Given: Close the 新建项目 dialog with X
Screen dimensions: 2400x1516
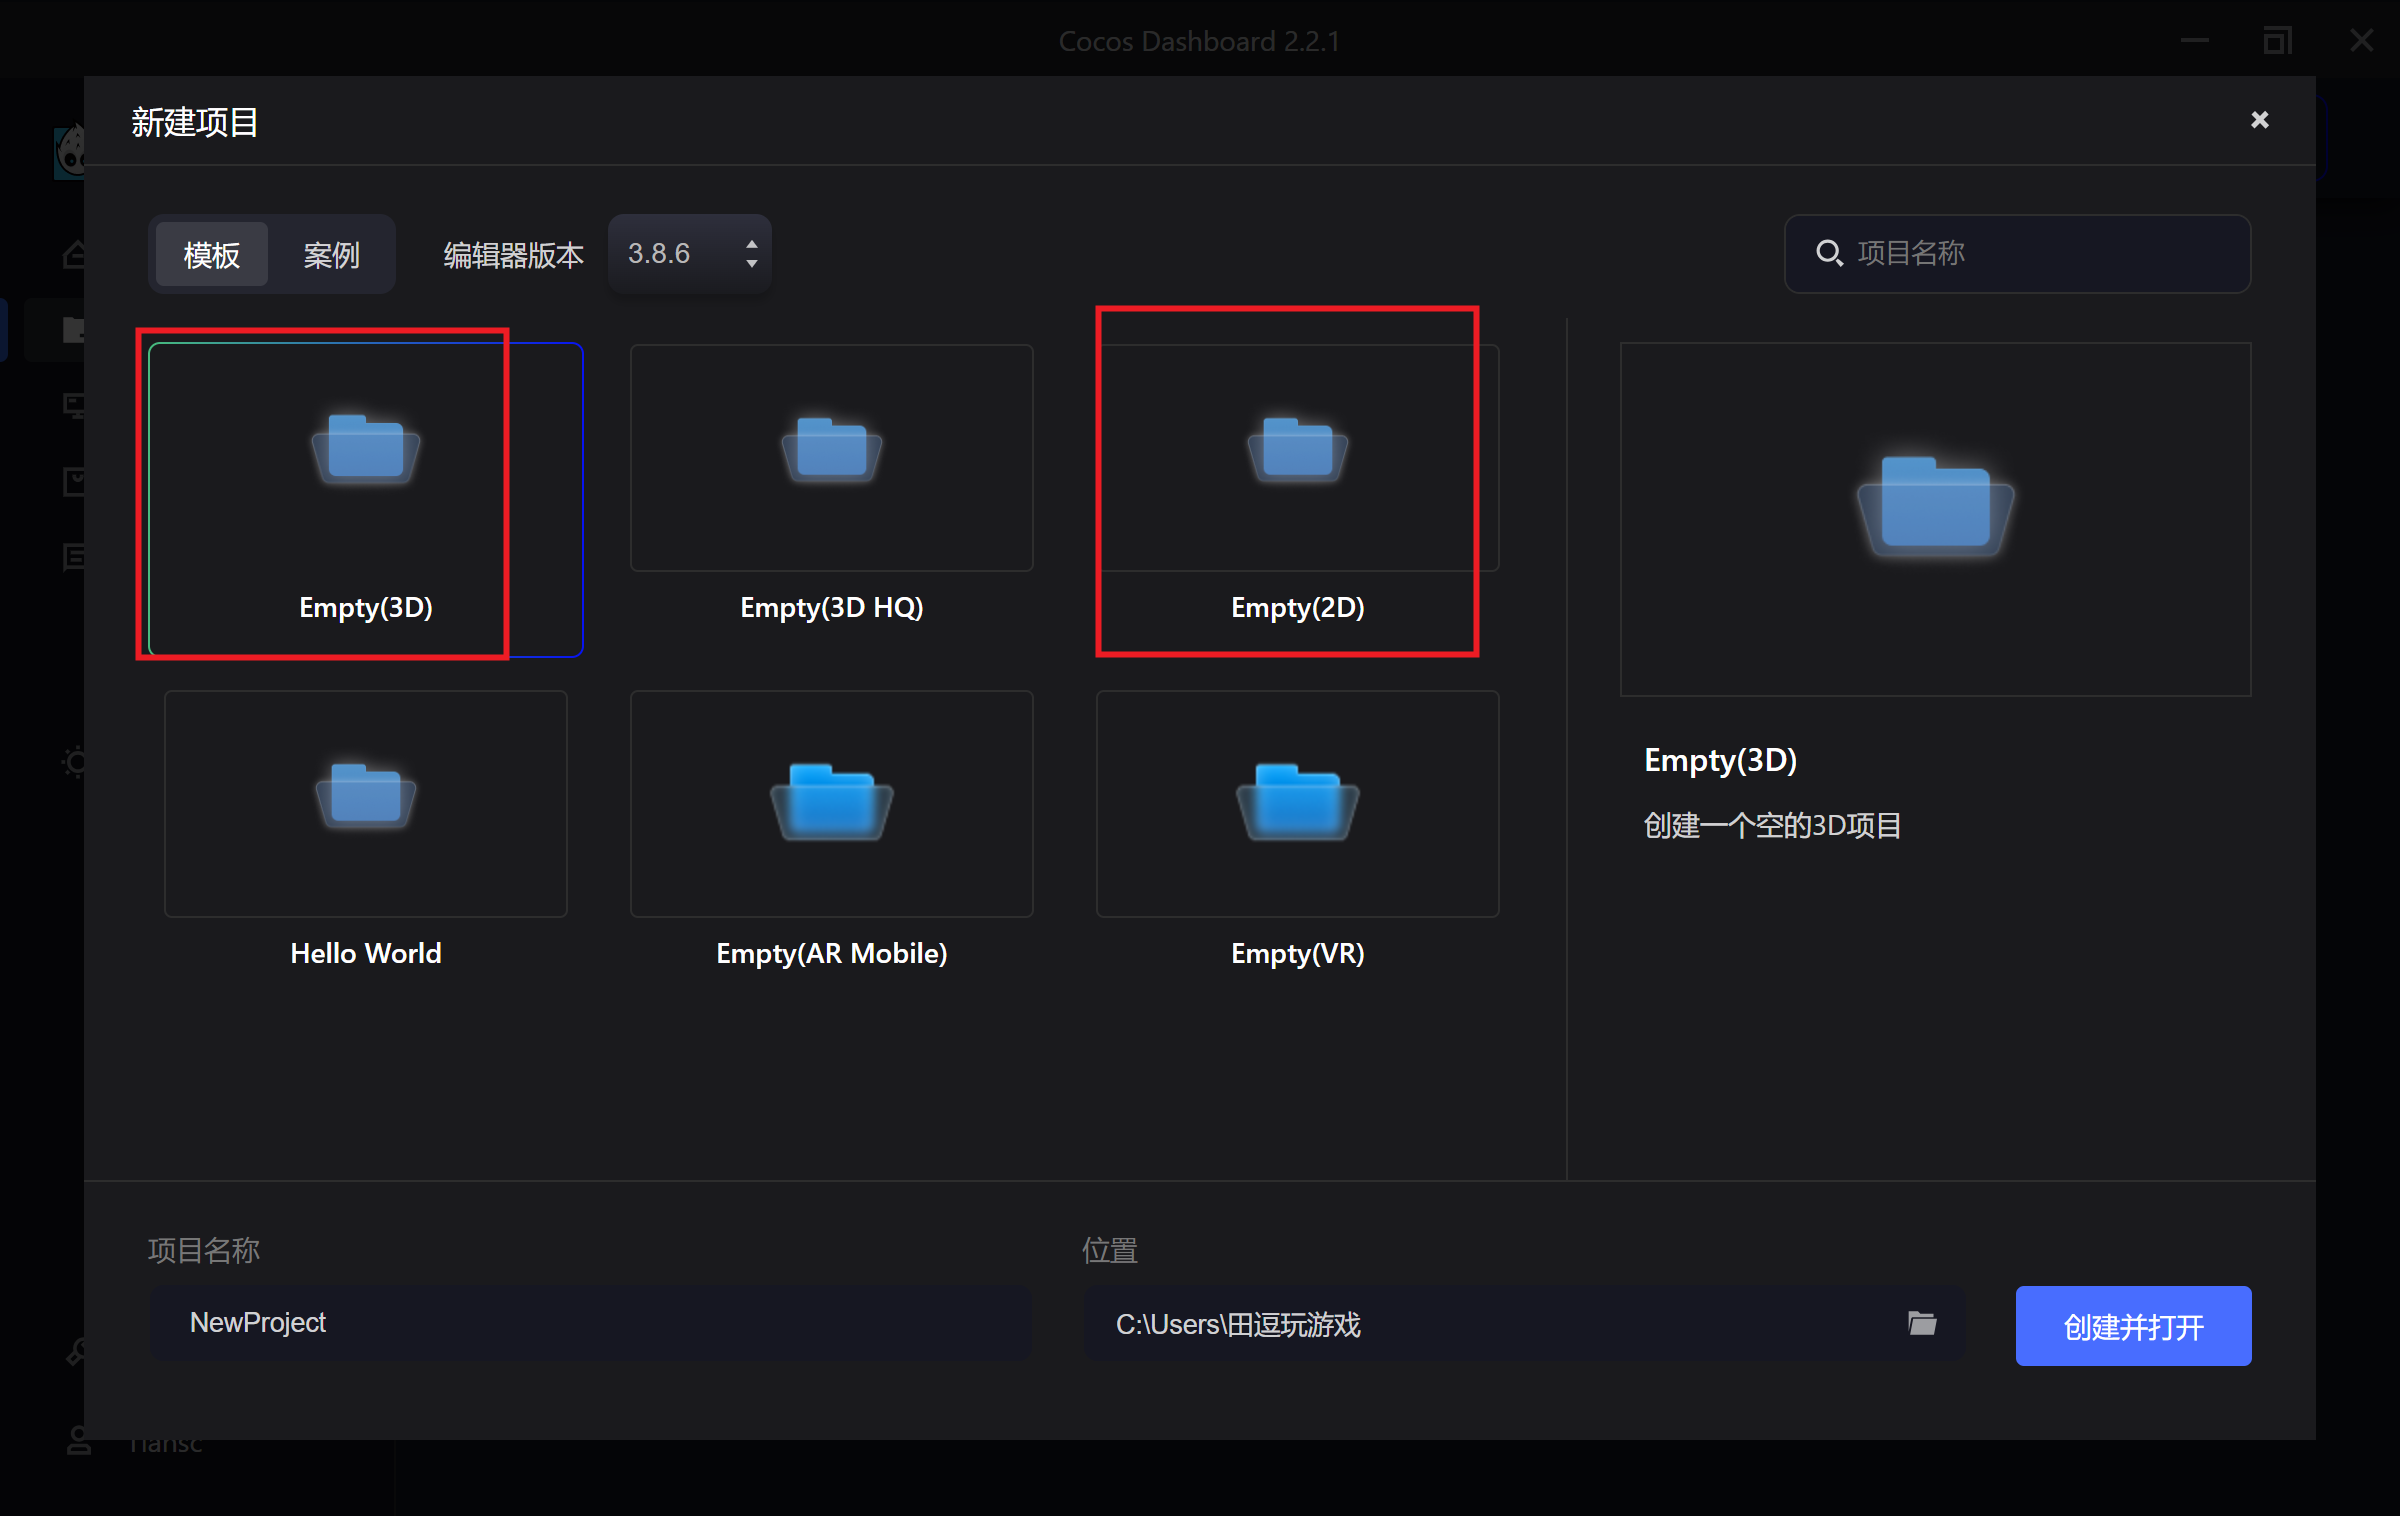Looking at the screenshot, I should click(2259, 120).
